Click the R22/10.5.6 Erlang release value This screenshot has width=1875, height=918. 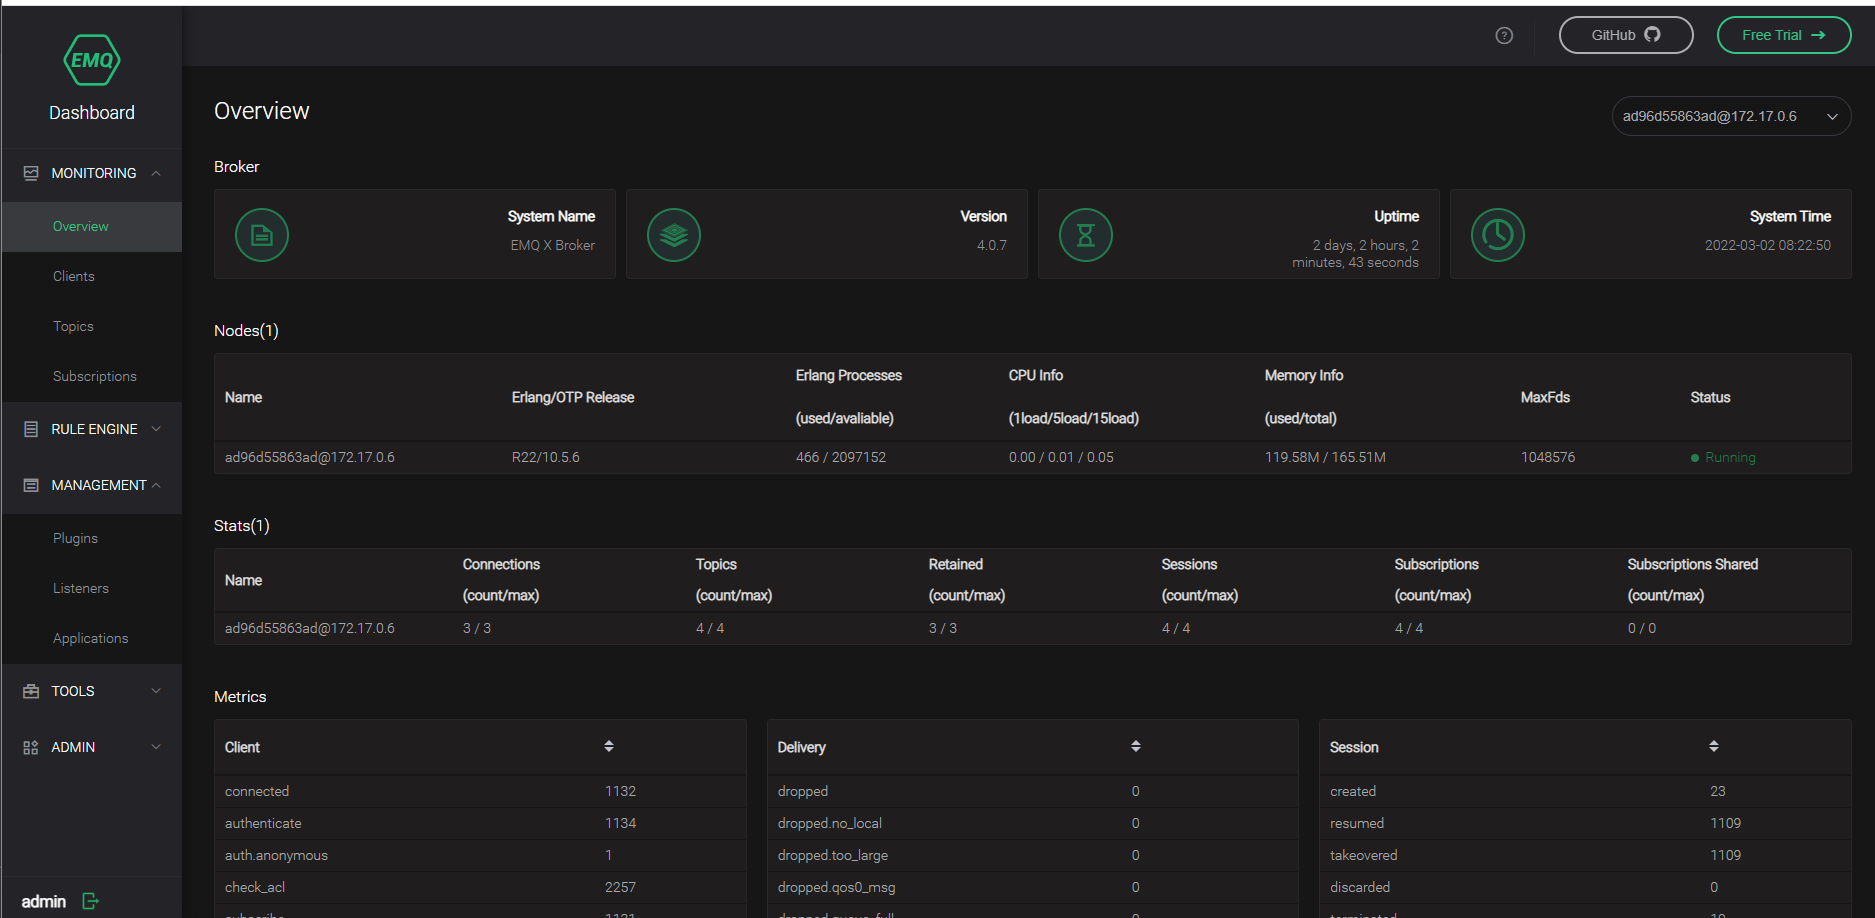546,457
